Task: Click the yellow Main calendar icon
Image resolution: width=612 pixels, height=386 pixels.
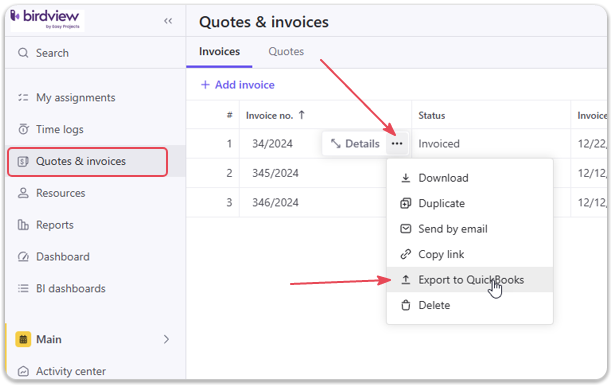Action: pyautogui.click(x=23, y=339)
